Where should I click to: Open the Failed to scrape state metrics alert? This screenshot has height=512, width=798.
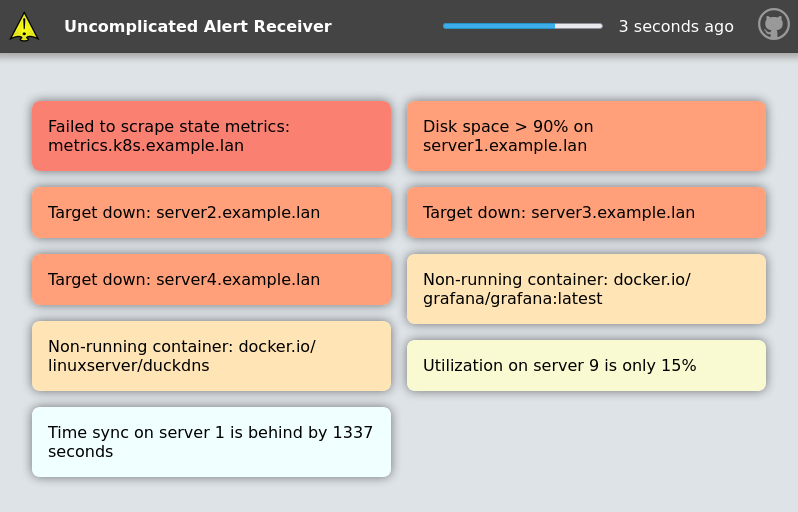[x=211, y=136]
